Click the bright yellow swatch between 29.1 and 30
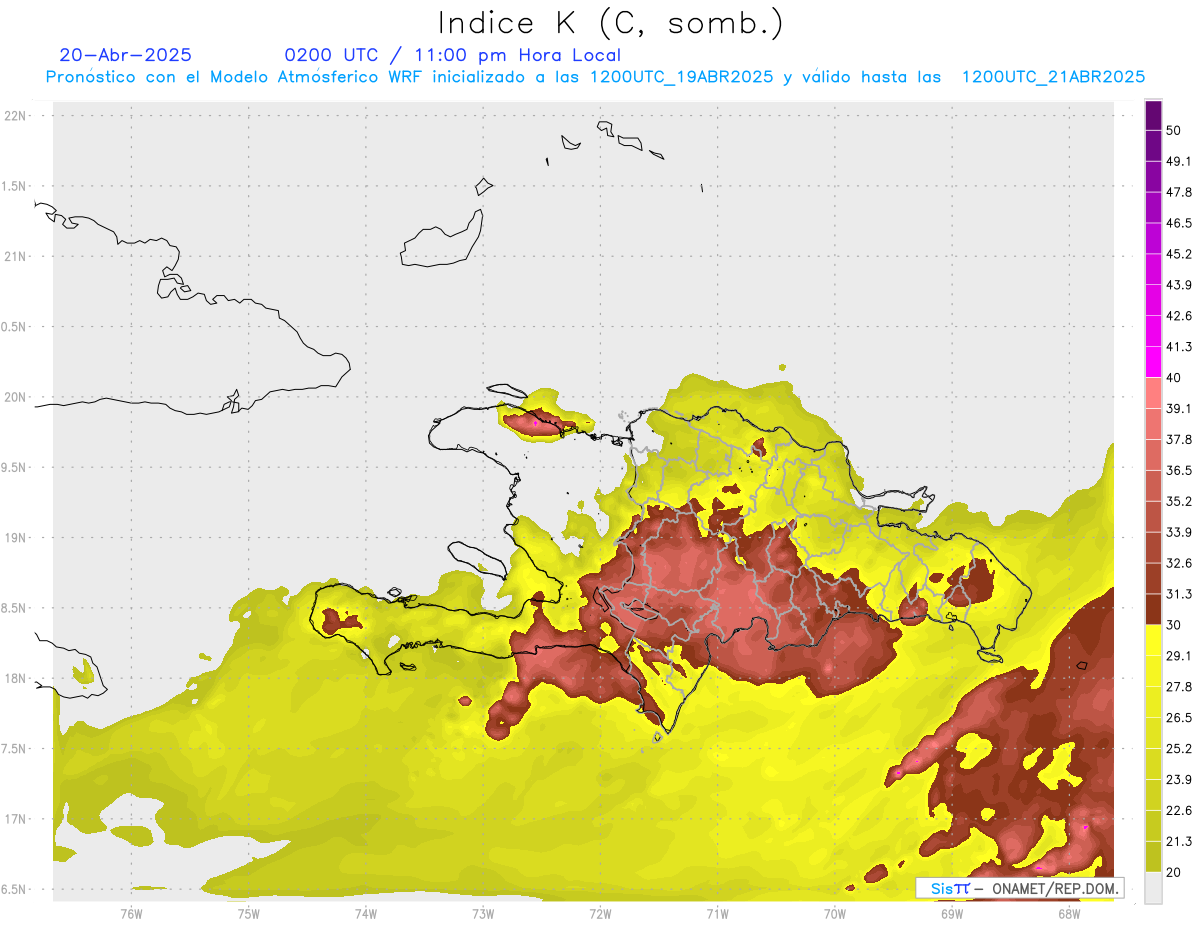1200x927 pixels. coord(1153,641)
